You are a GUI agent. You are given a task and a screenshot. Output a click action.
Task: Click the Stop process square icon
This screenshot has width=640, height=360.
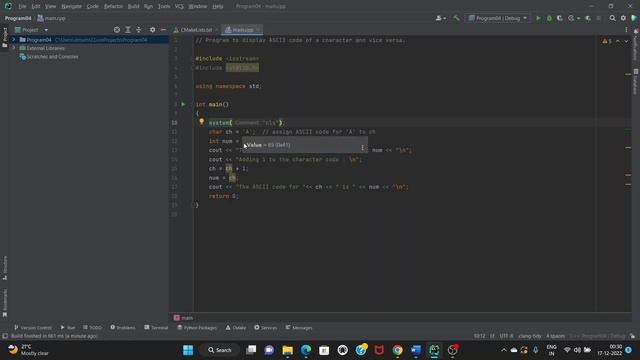click(599, 18)
